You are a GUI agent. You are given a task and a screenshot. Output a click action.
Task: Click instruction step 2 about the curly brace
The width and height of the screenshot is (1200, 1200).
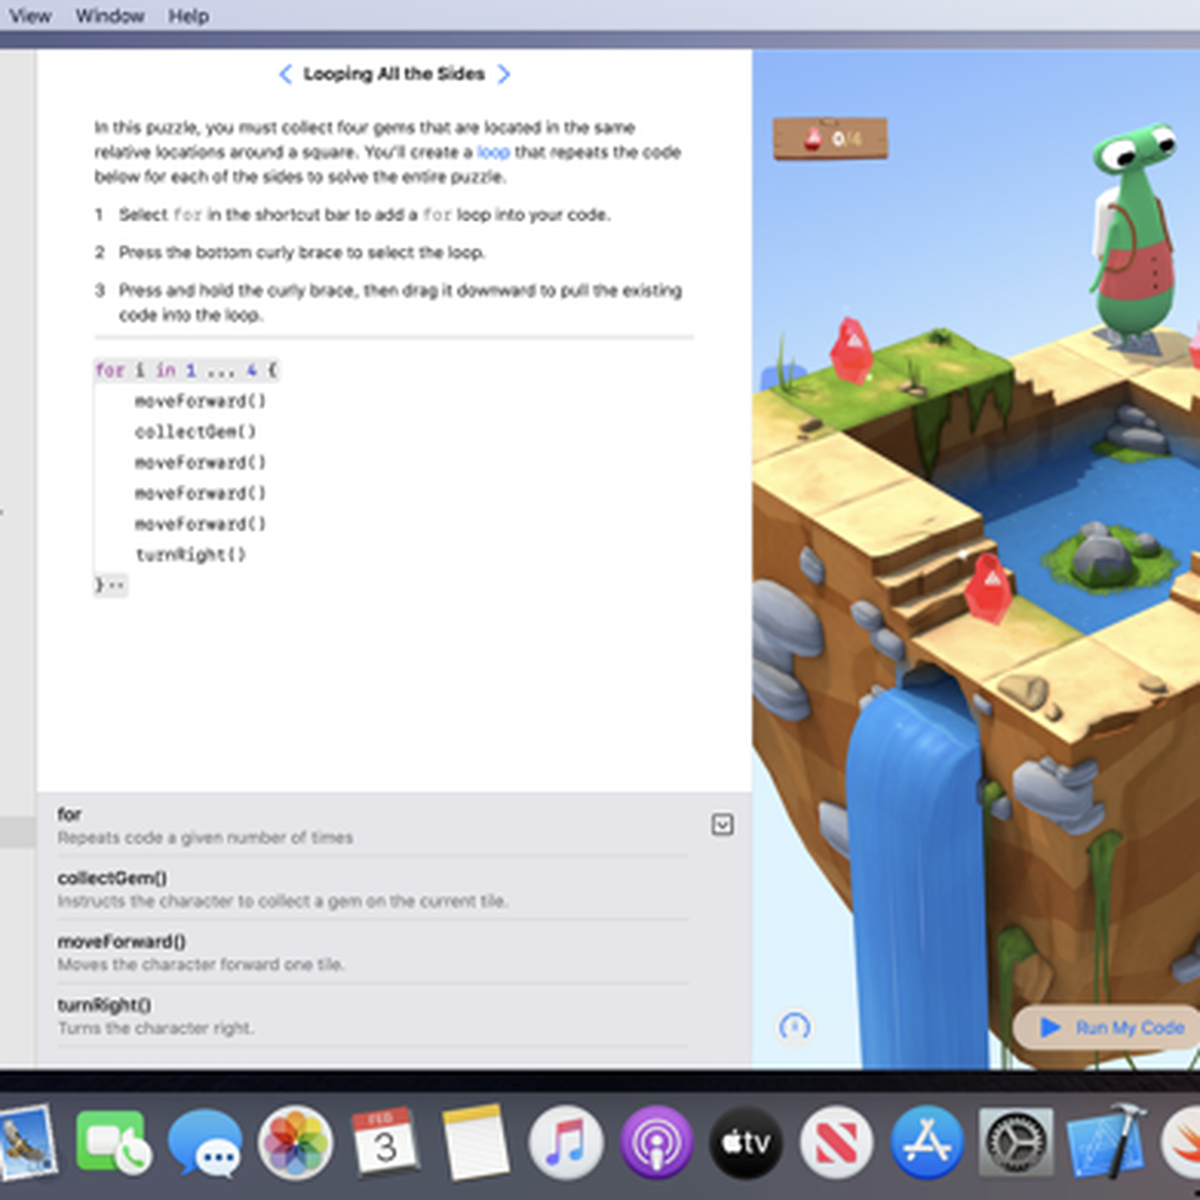coord(301,252)
